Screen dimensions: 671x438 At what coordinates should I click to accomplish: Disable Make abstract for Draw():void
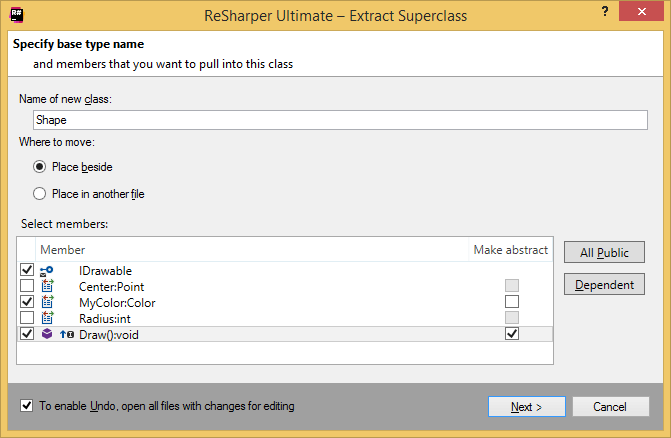point(512,334)
